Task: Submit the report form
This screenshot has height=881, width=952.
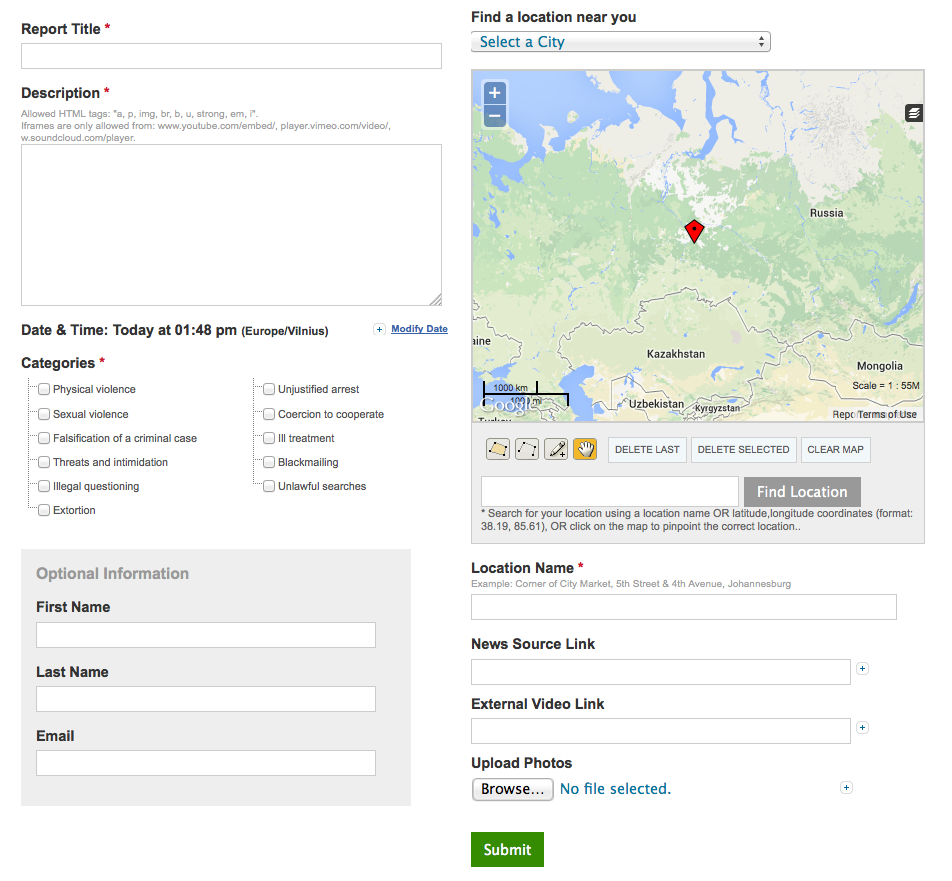Action: 507,850
